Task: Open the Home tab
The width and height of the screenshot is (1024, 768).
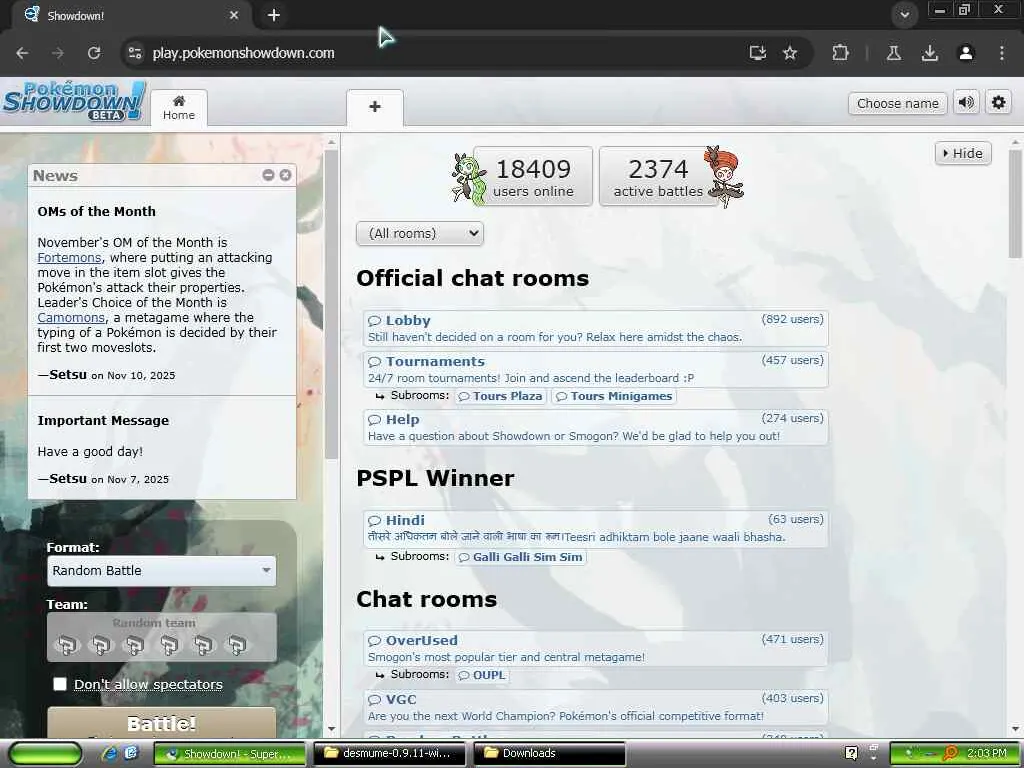Action: (179, 108)
